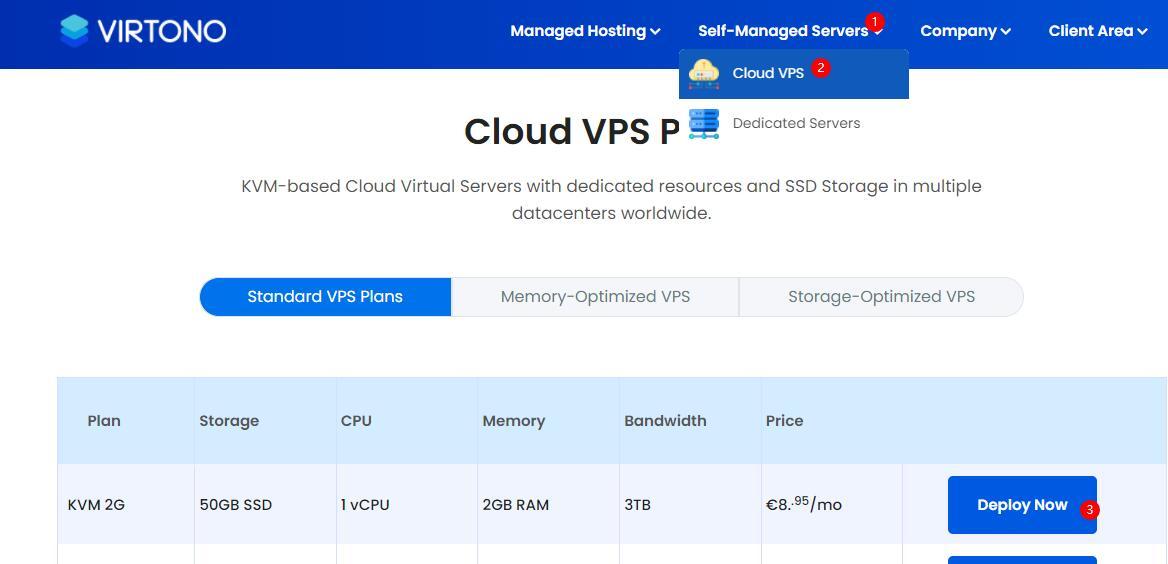Click the VIRTONO wordmark text
This screenshot has height=564, width=1168.
click(x=162, y=31)
